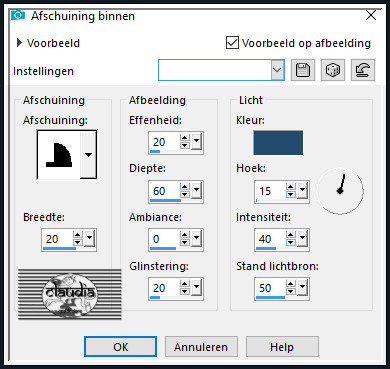This screenshot has height=369, width=390.
Task: Decrease Stand lichtbron with the down spinner
Action: 291,292
